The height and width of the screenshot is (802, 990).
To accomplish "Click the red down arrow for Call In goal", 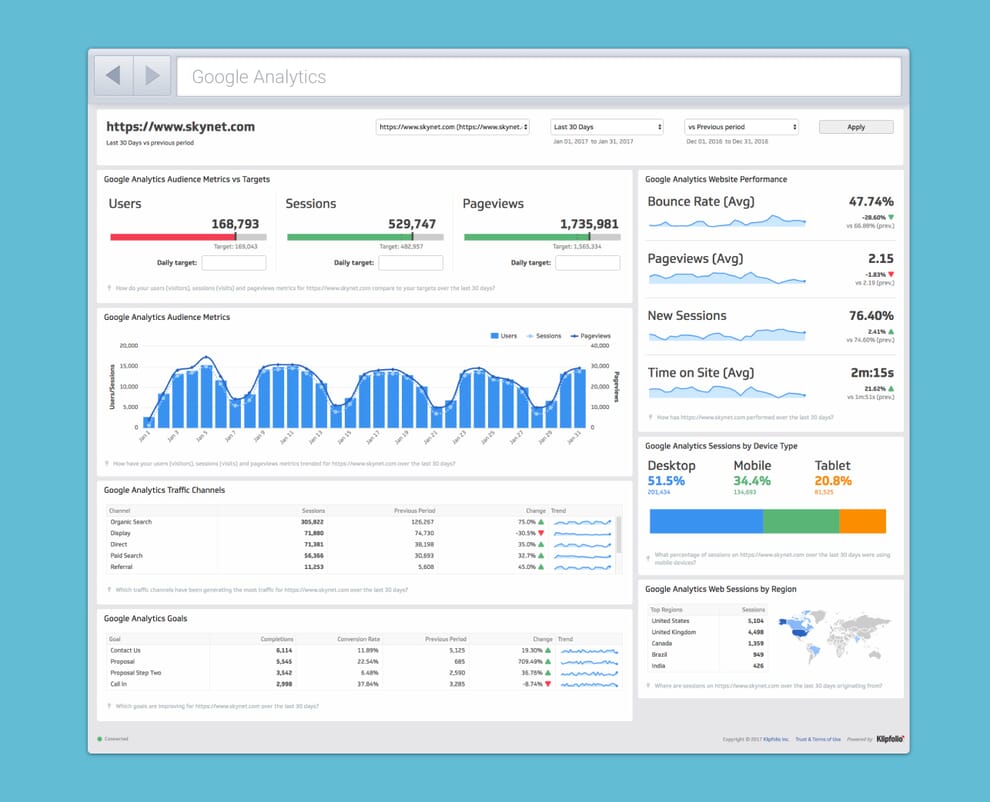I will pyautogui.click(x=548, y=684).
